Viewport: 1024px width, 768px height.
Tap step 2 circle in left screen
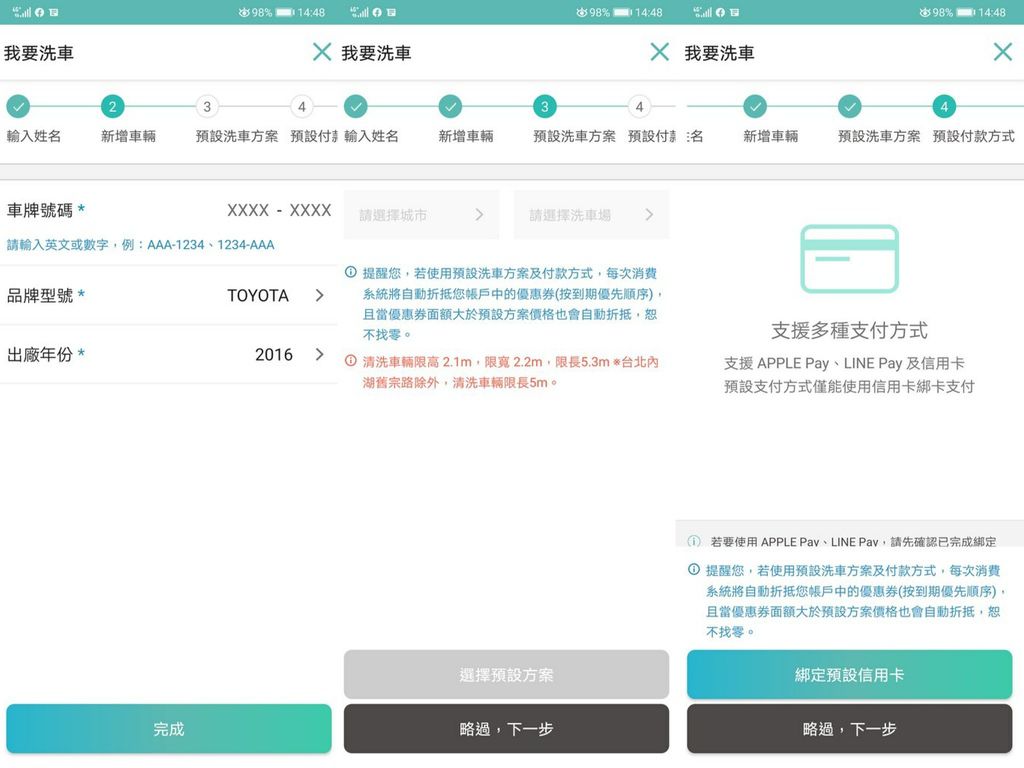click(x=112, y=106)
